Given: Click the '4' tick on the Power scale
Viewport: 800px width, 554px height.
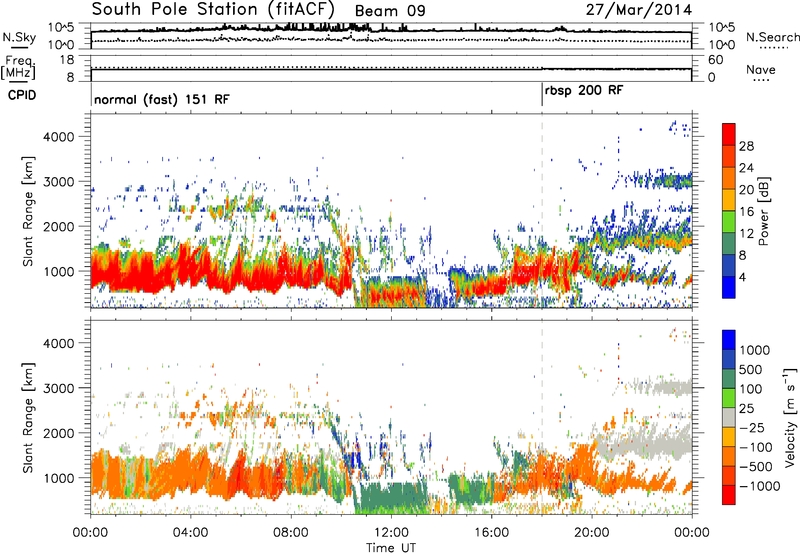Looking at the screenshot, I should coord(742,277).
